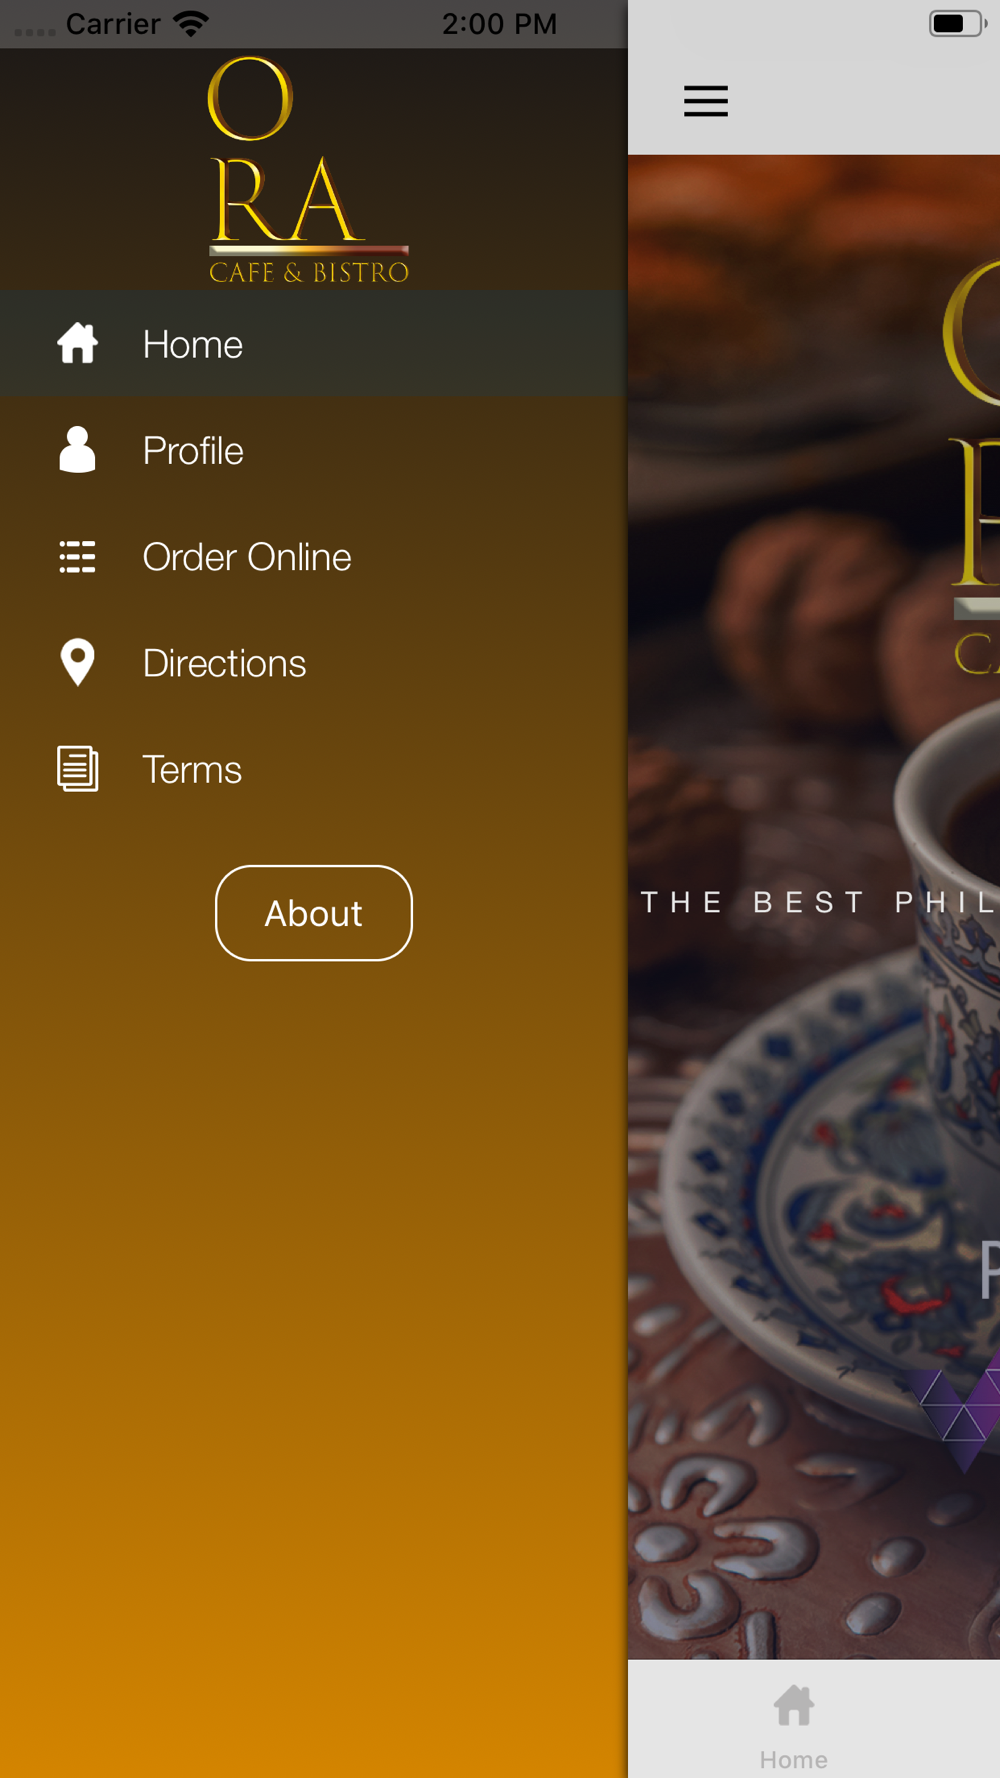Open the Home menu item
The height and width of the screenshot is (1778, 1000).
[314, 343]
